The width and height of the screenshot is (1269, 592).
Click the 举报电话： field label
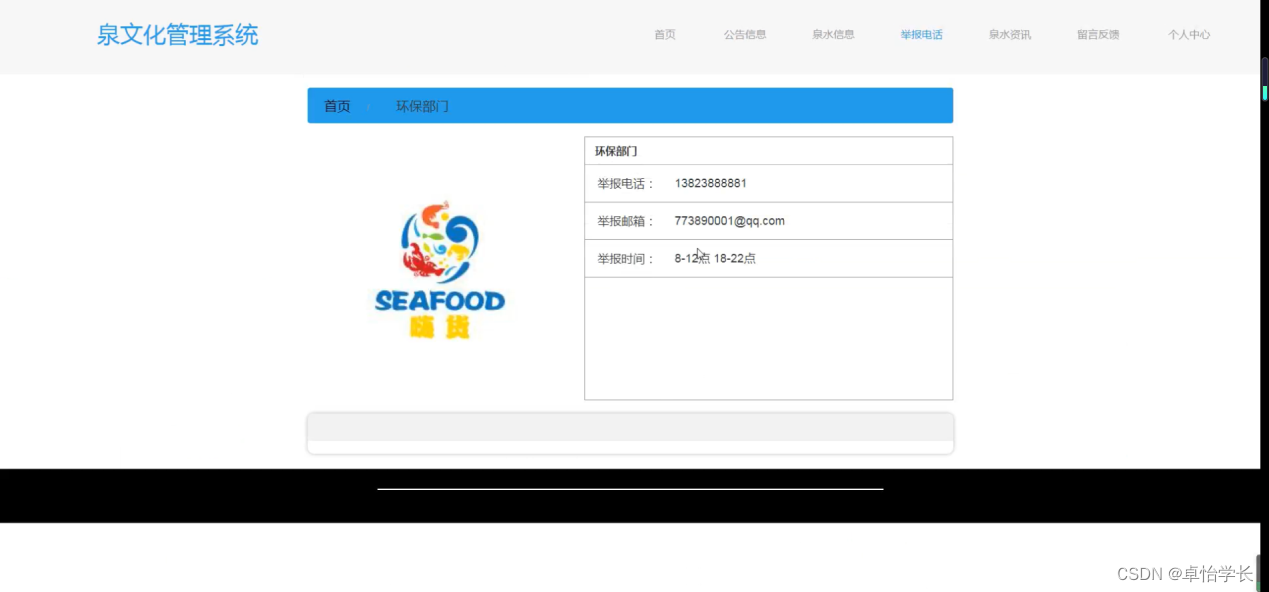coord(626,184)
